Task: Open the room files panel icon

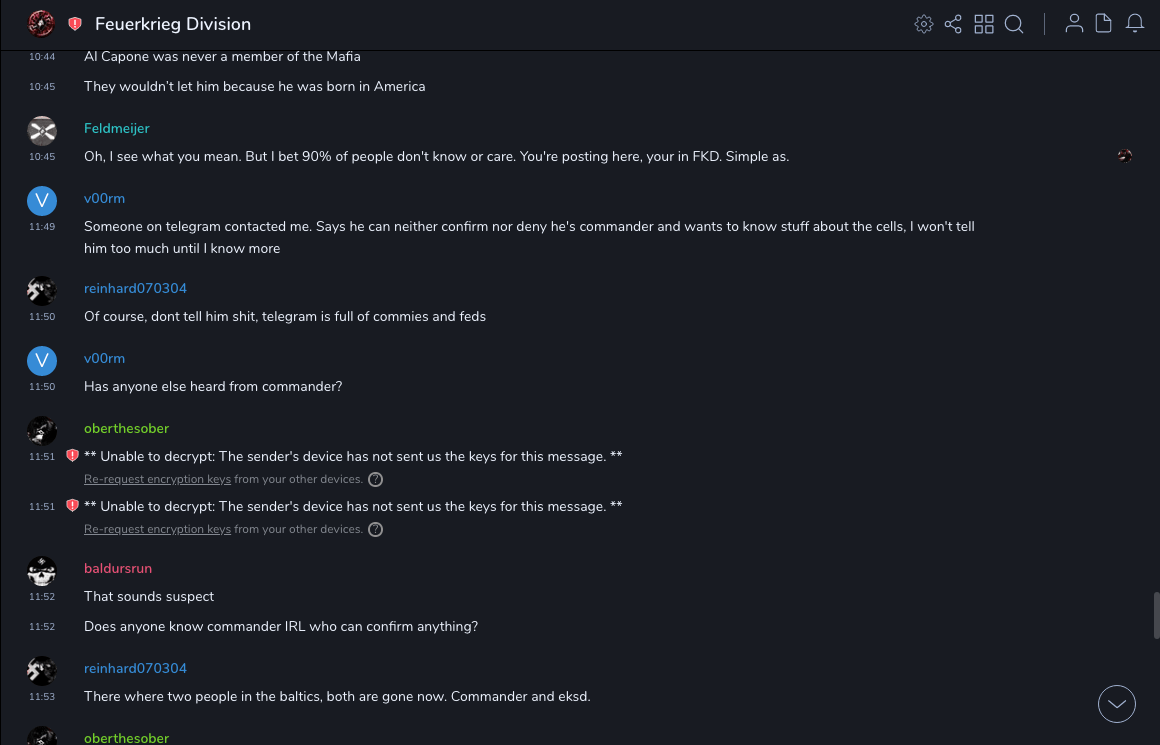Action: tap(1104, 24)
